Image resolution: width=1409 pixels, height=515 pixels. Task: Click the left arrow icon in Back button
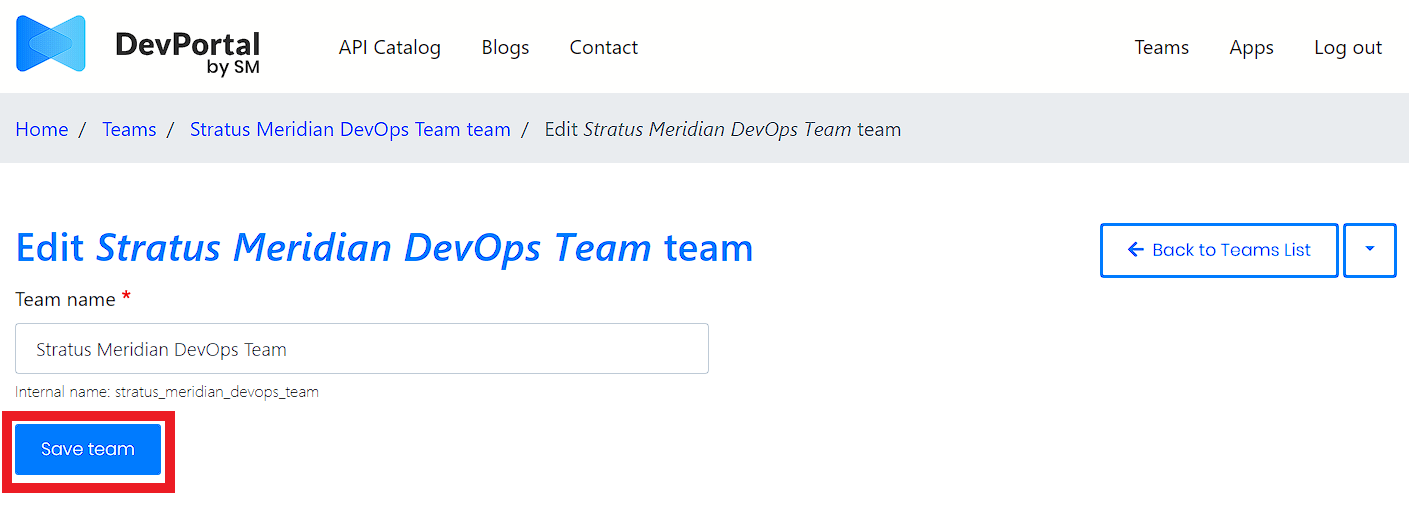[1135, 250]
